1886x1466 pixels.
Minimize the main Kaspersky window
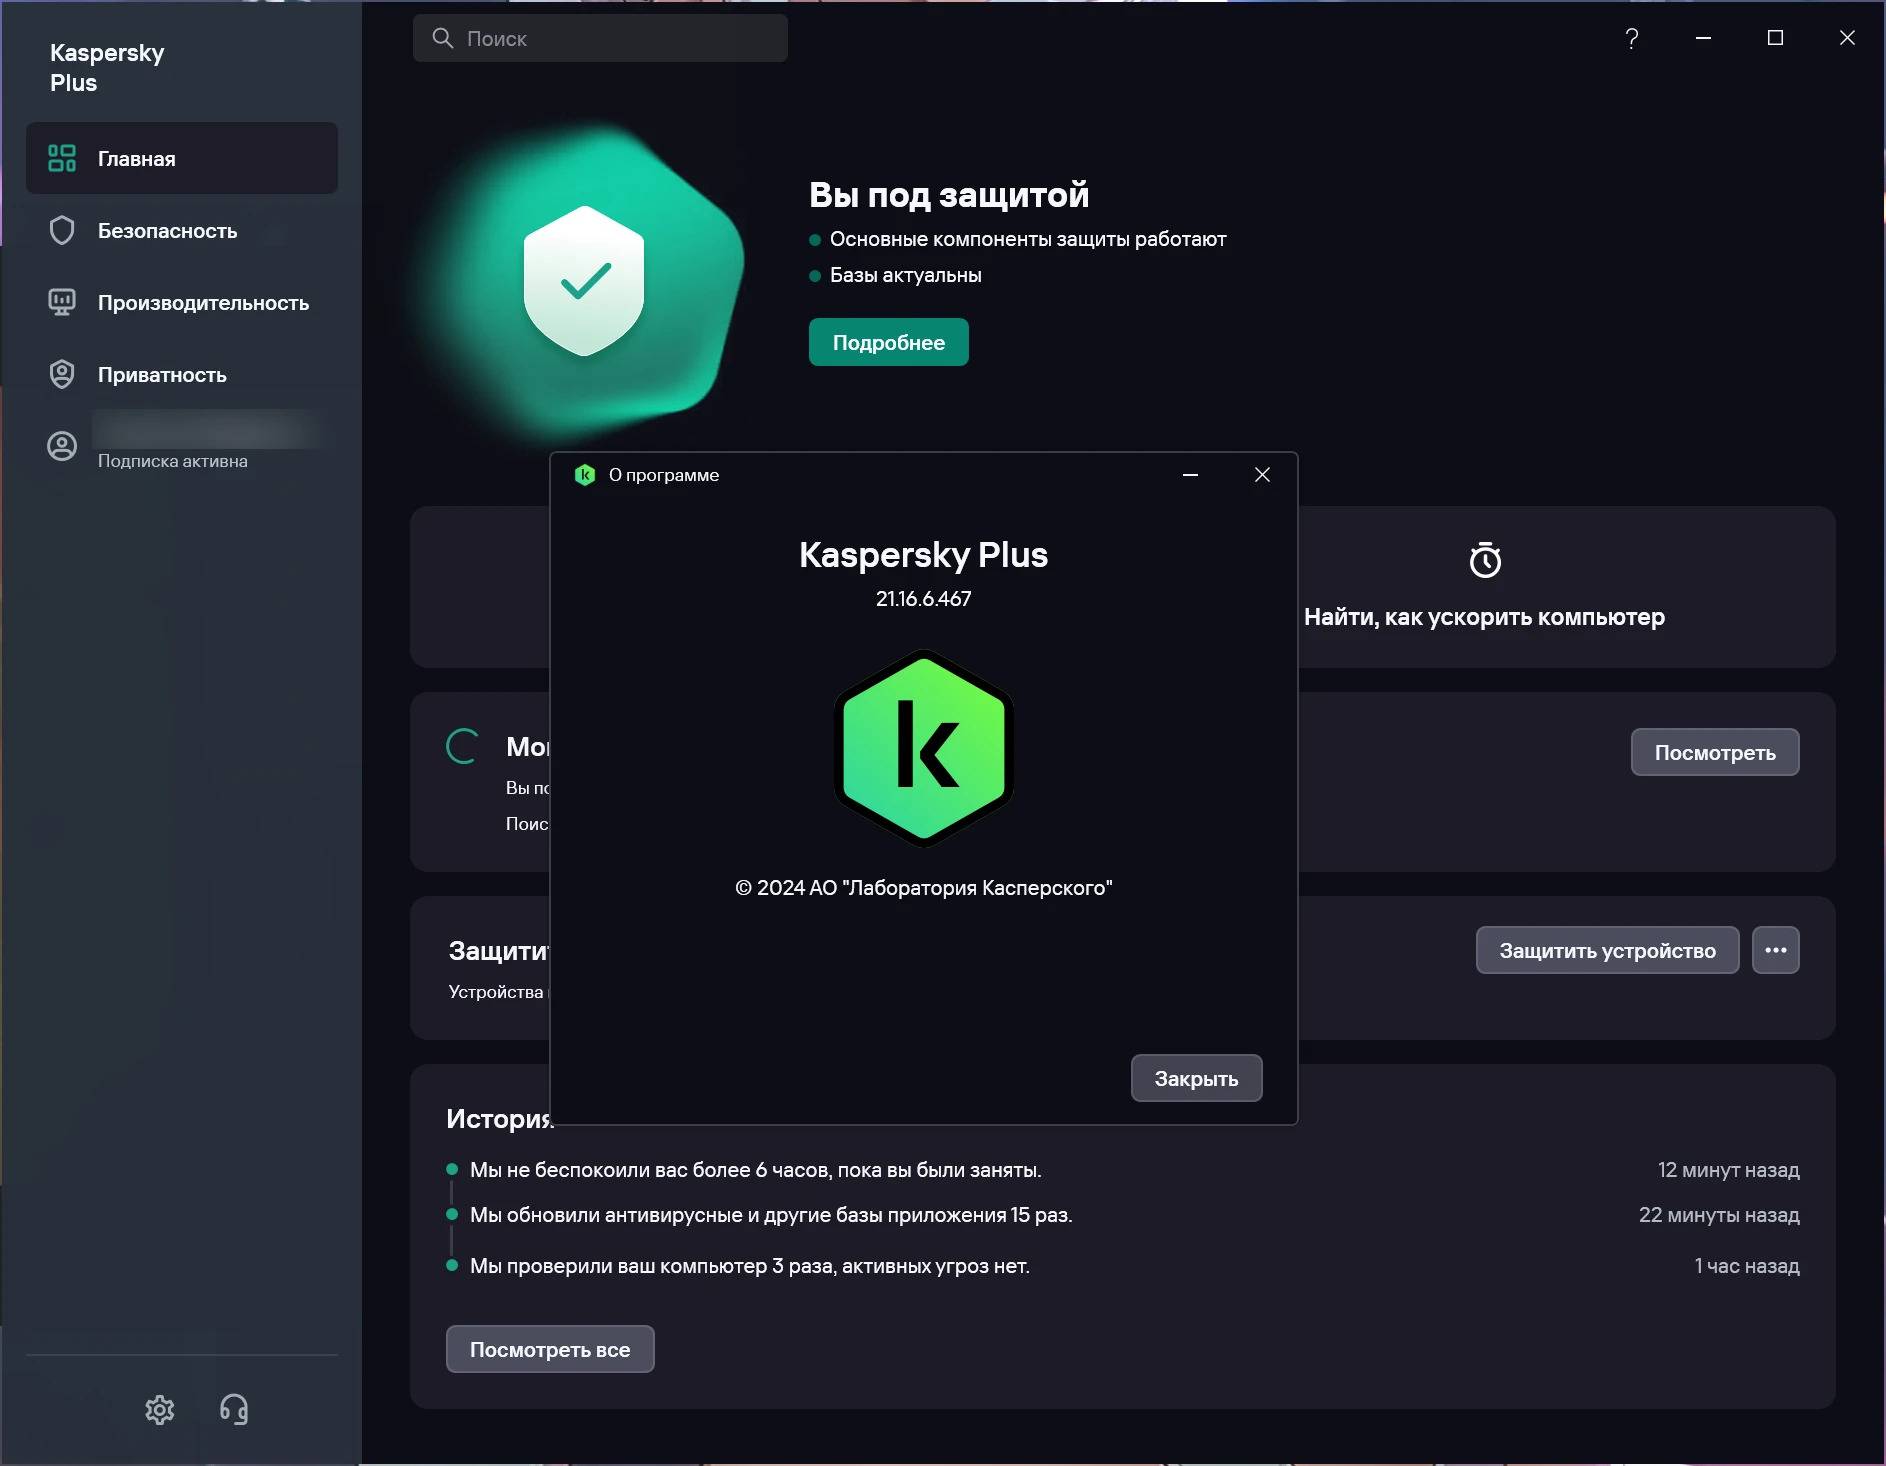click(1703, 38)
